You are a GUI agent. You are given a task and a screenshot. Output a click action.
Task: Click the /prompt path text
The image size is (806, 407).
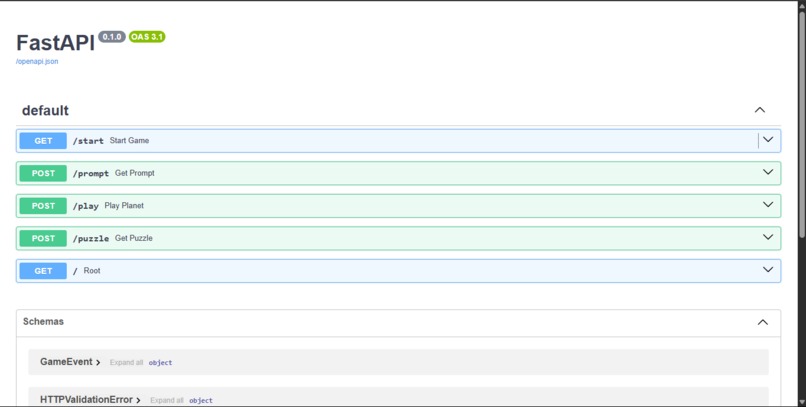[x=90, y=174]
